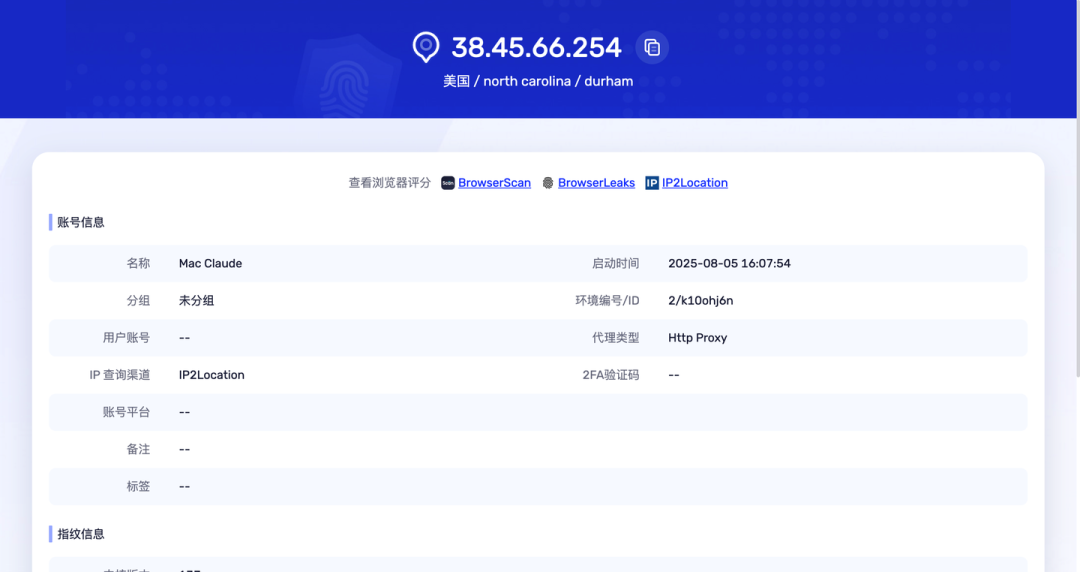1080x572 pixels.
Task: Click the IP2Location logo icon
Action: 652,183
